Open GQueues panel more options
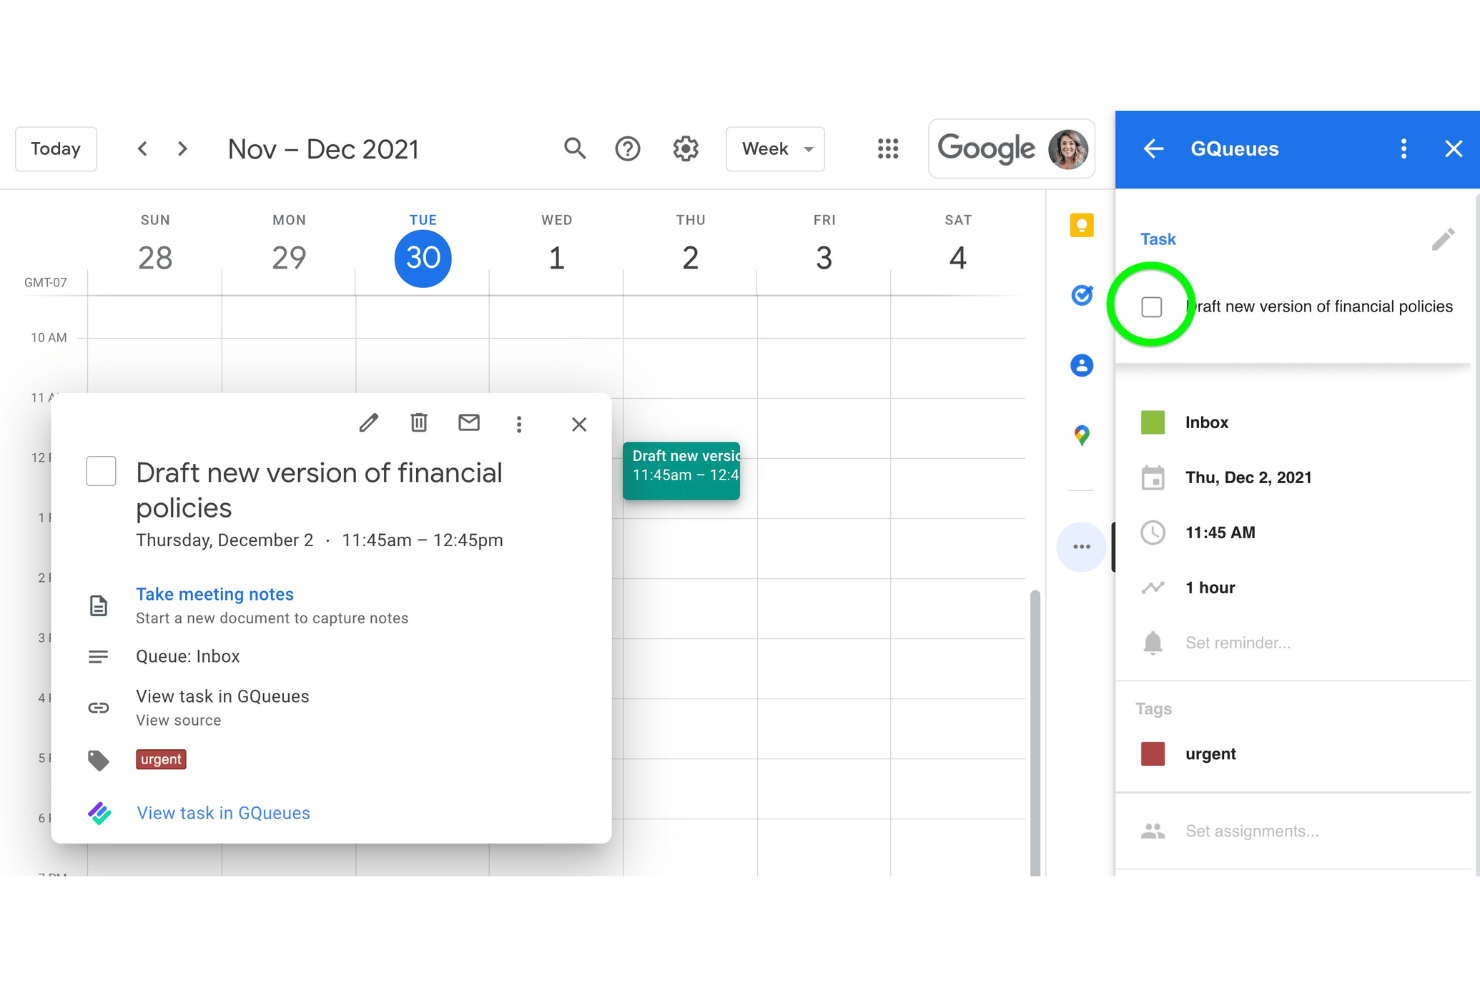The width and height of the screenshot is (1480, 987). point(1404,149)
